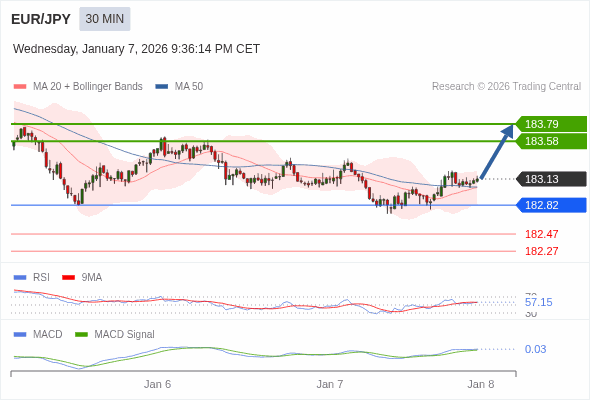590x400 pixels.
Task: Click the RSI blue legend swatch
Action: pyautogui.click(x=20, y=278)
